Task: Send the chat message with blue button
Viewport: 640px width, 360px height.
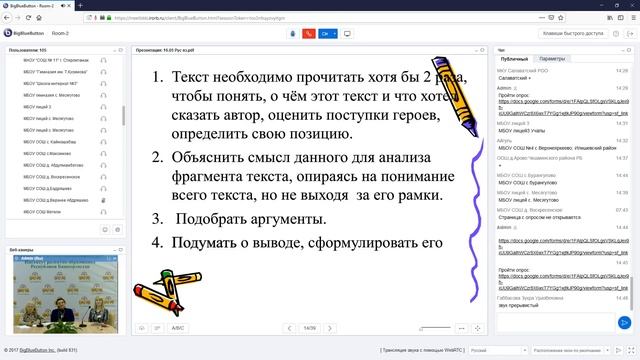Action: pos(624,322)
